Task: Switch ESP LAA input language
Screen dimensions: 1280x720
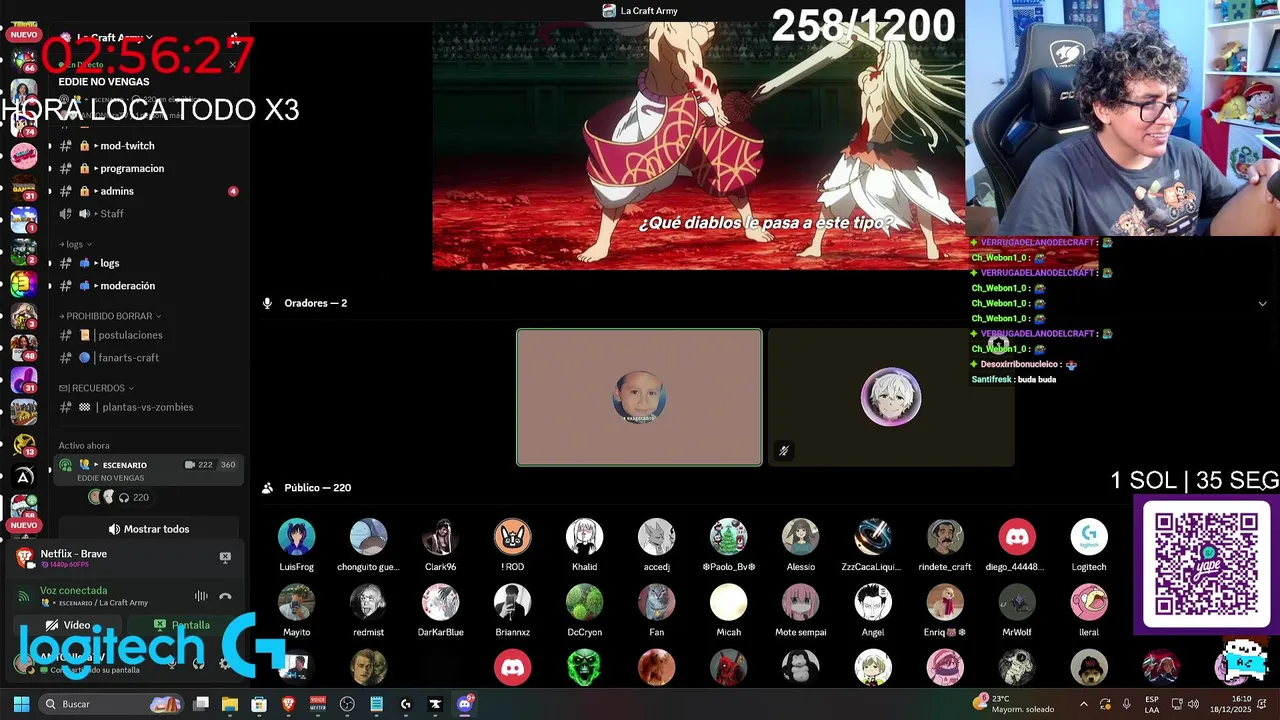Action: 1152,704
